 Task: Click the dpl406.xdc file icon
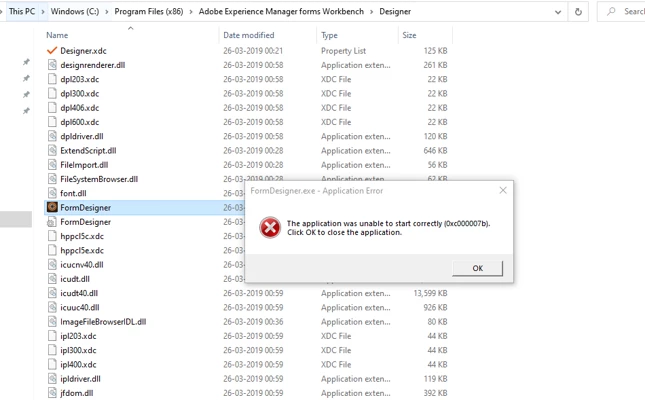pos(52,108)
